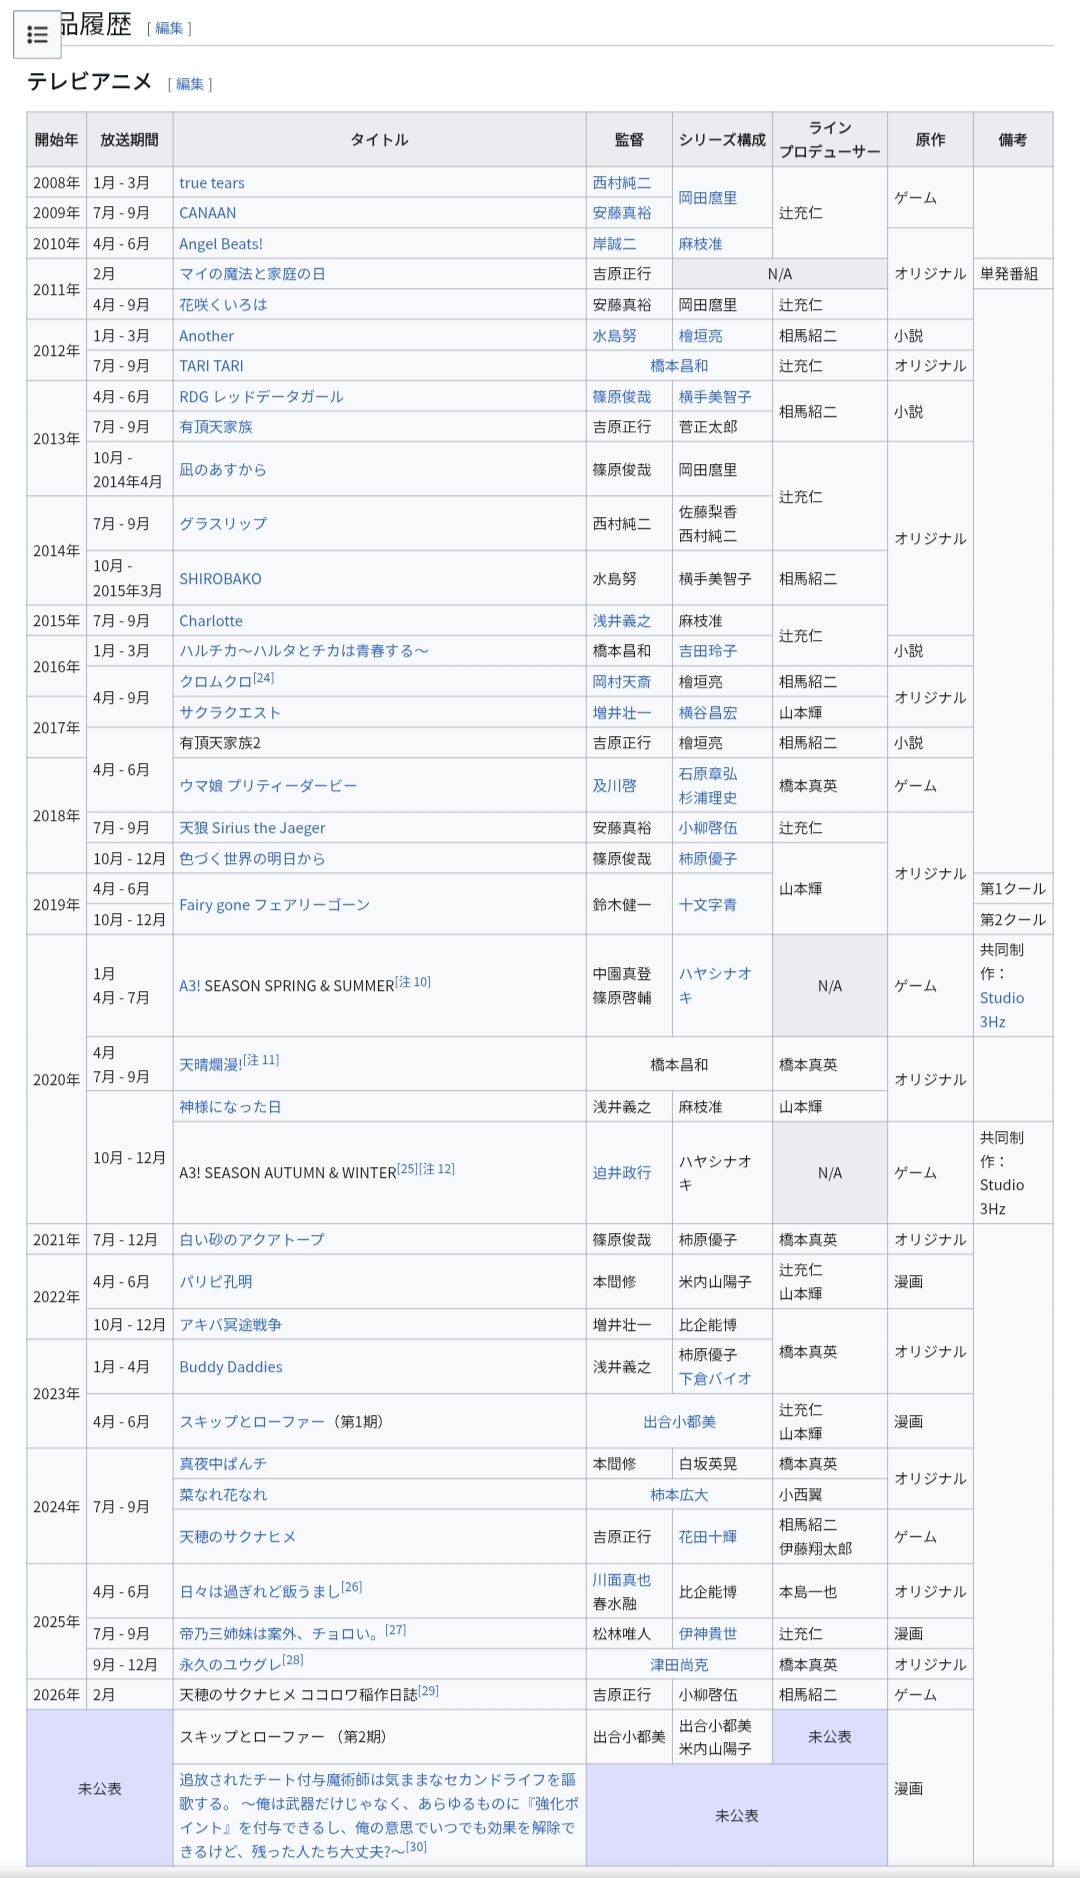The image size is (1080, 1878).
Task: Open the 白い砂のアクアトープ link
Action: tap(251, 1240)
